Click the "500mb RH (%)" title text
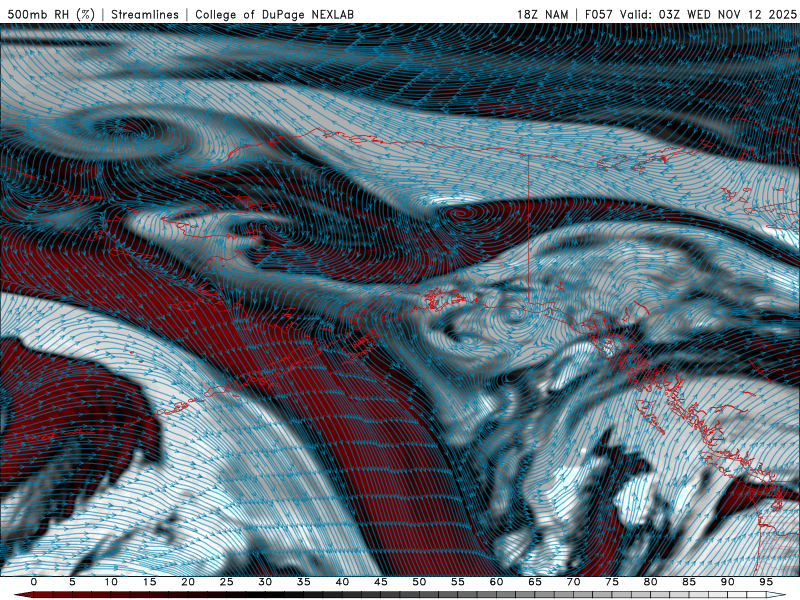Screen dimensions: 800x600 pos(51,14)
